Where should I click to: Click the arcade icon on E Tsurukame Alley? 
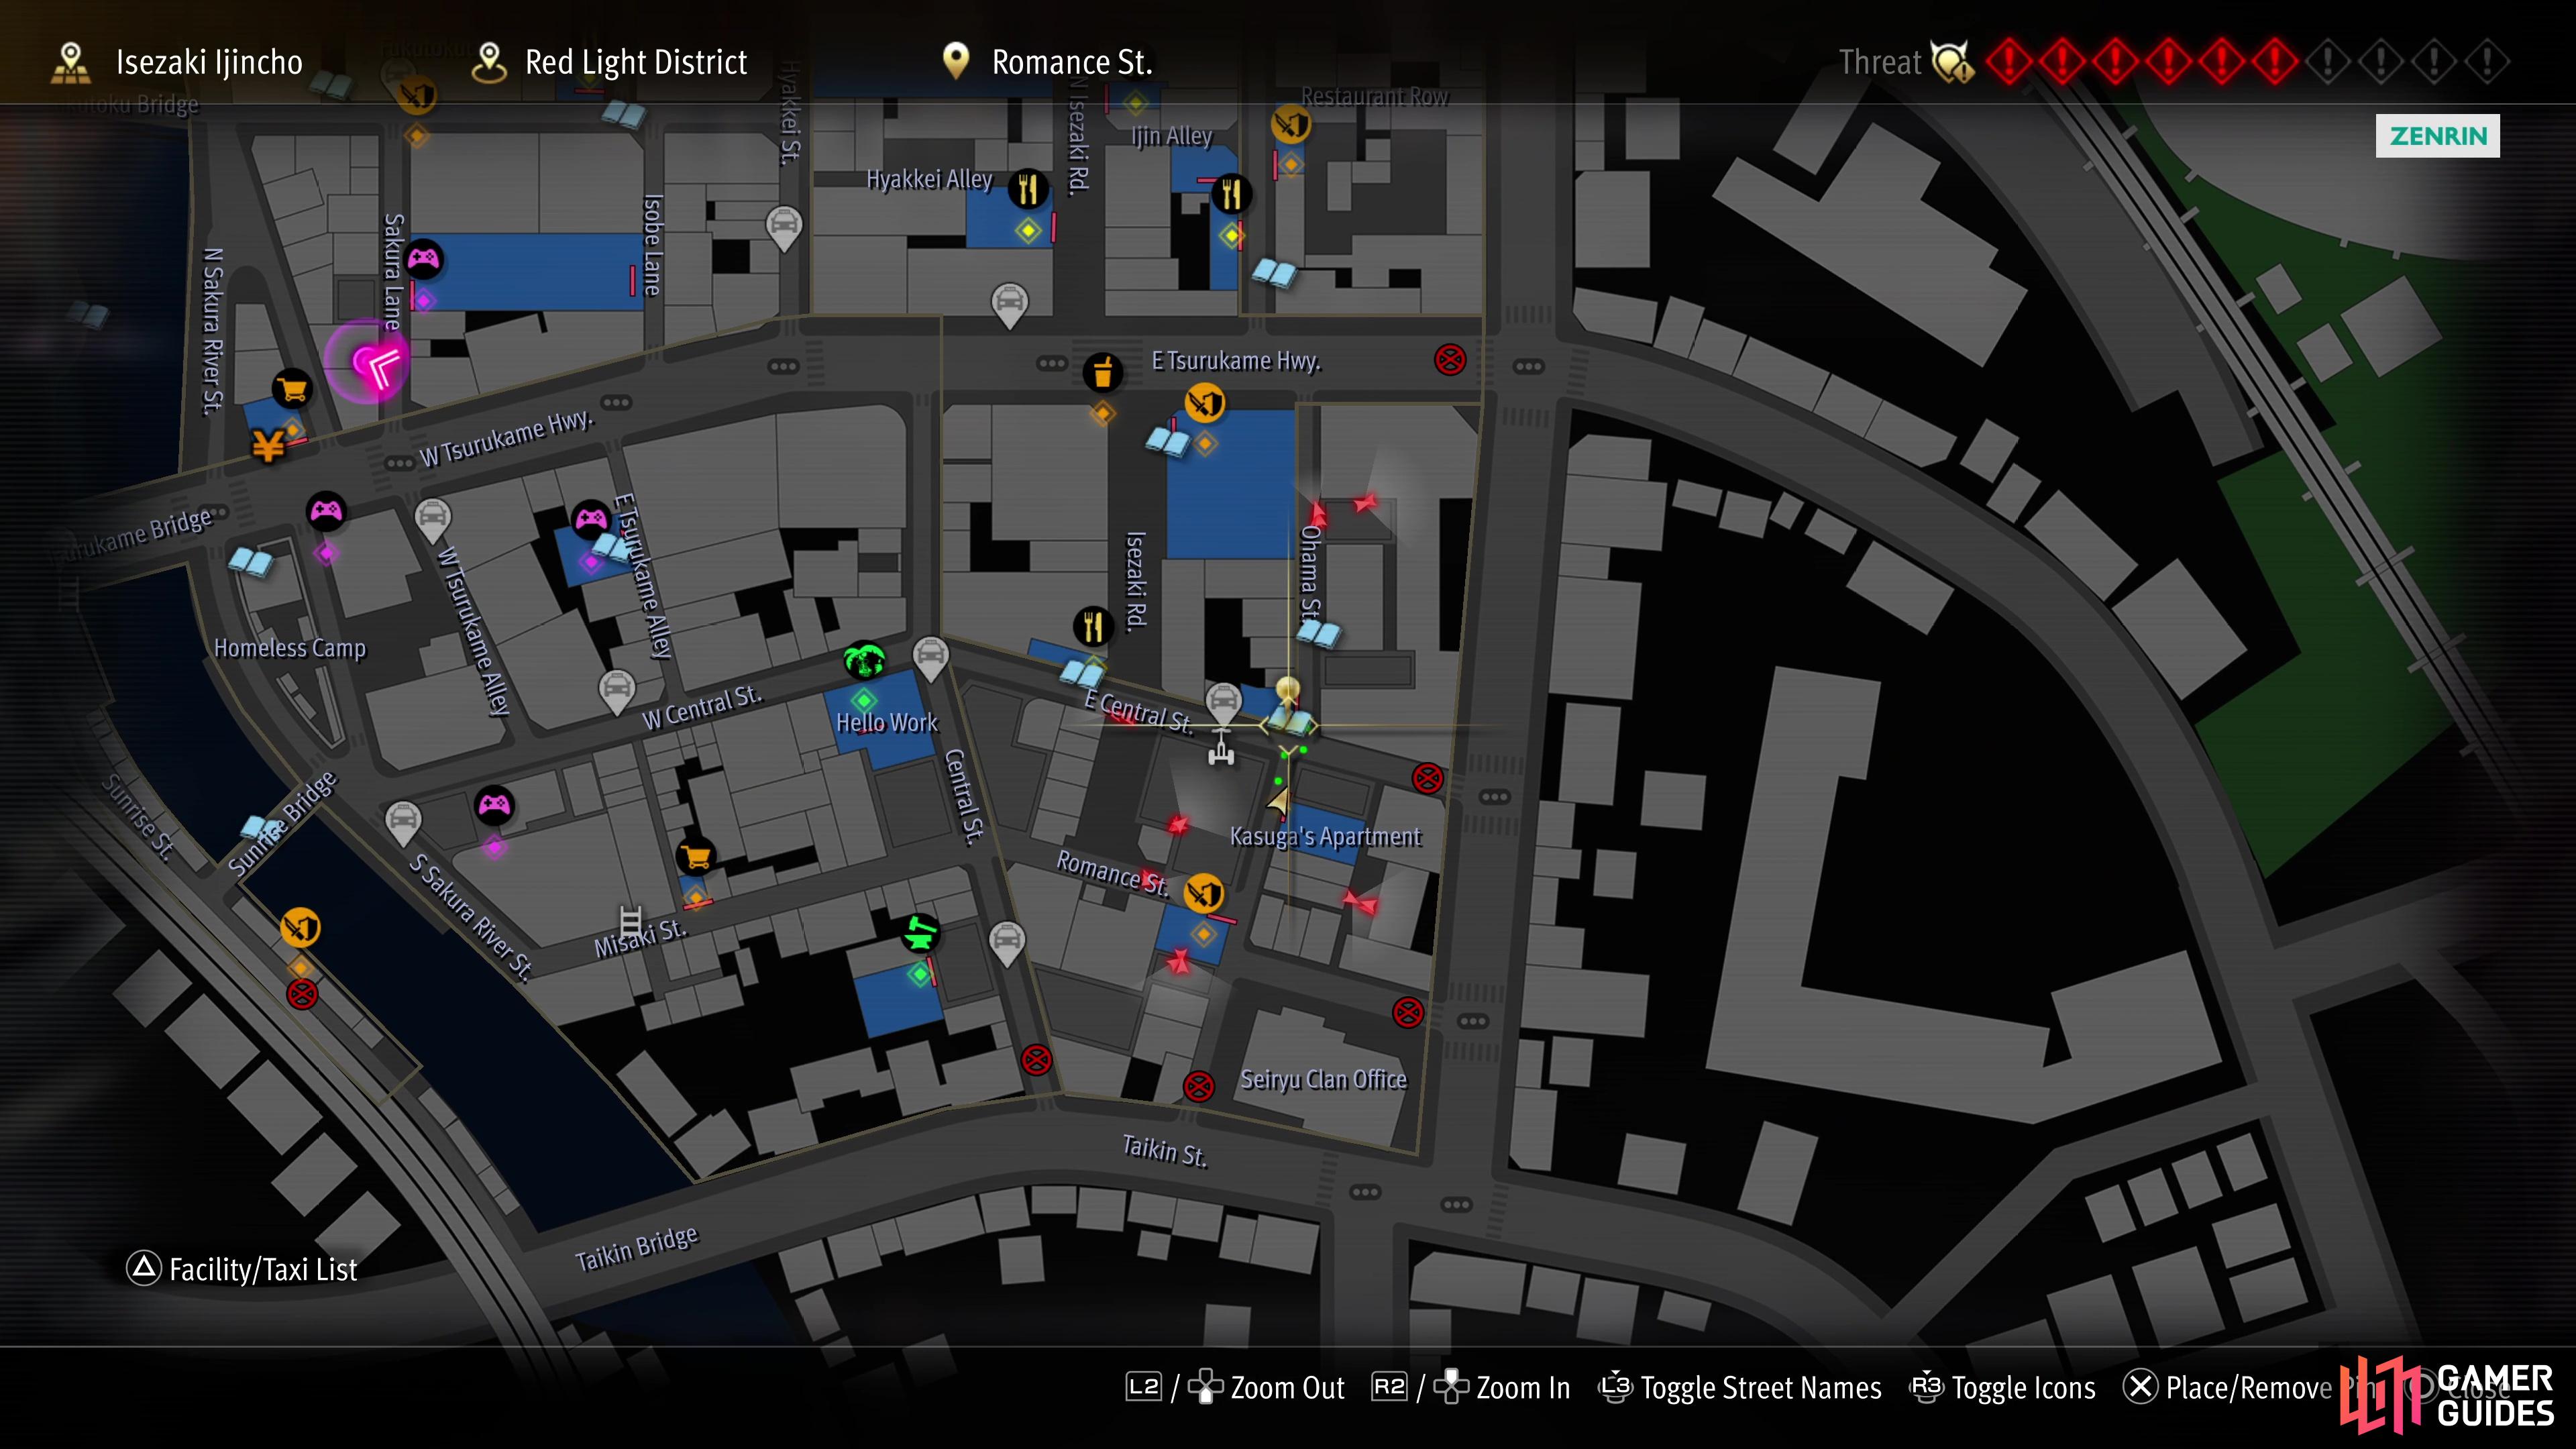click(591, 519)
